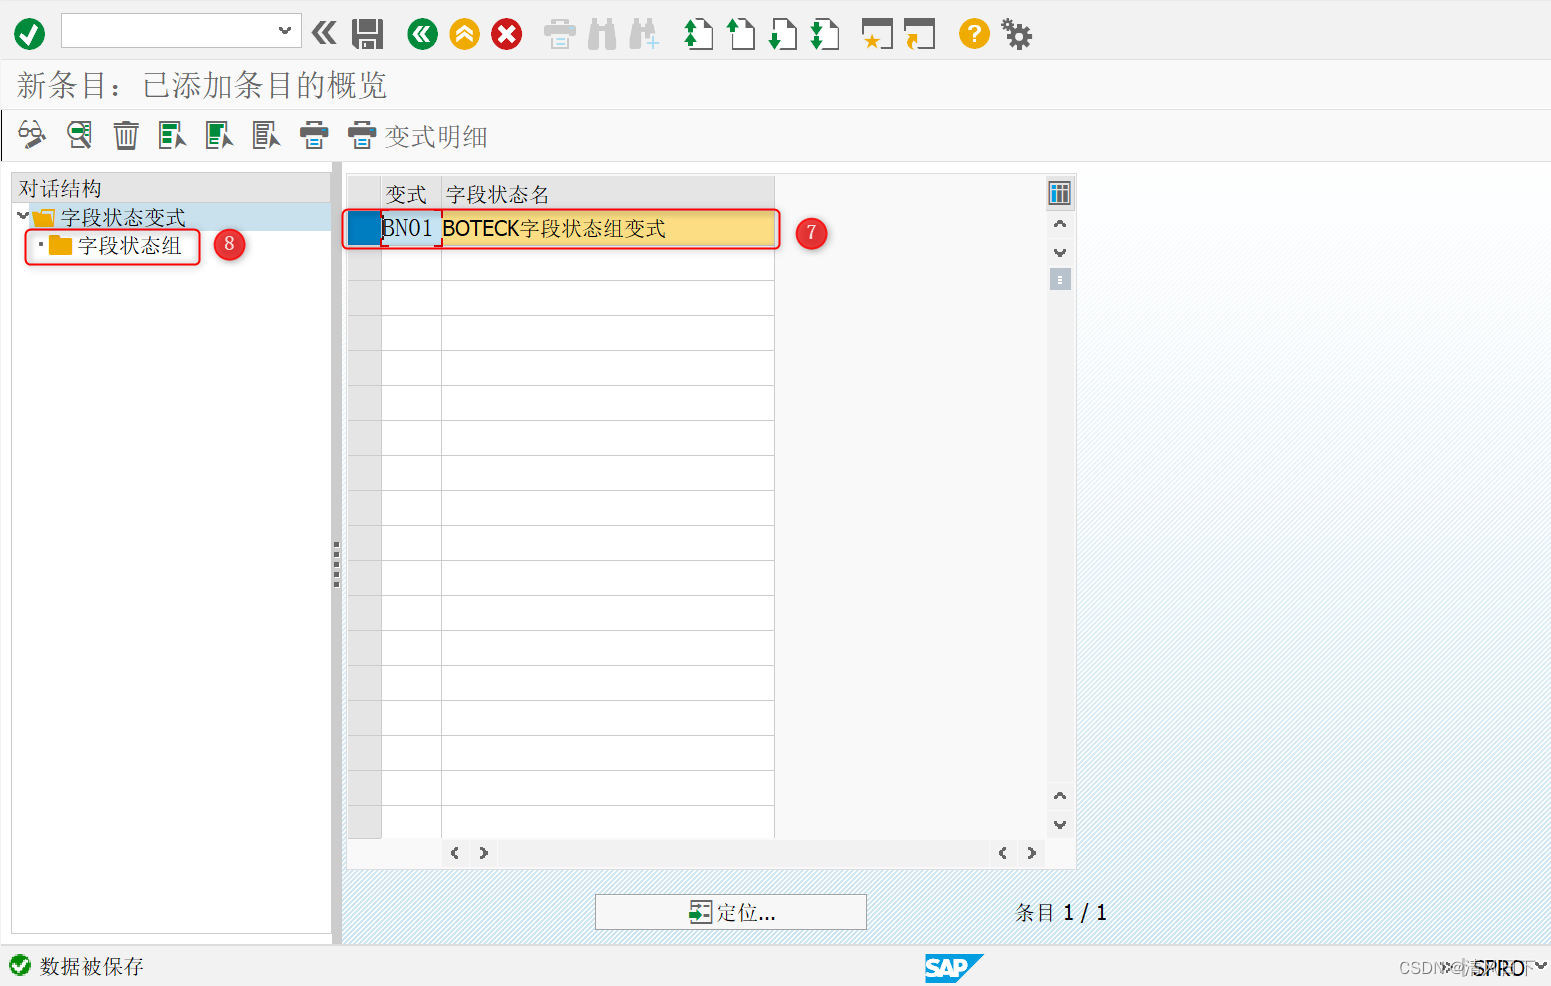The image size is (1551, 986).
Task: Click the SAP logo in status bar
Action: (952, 967)
